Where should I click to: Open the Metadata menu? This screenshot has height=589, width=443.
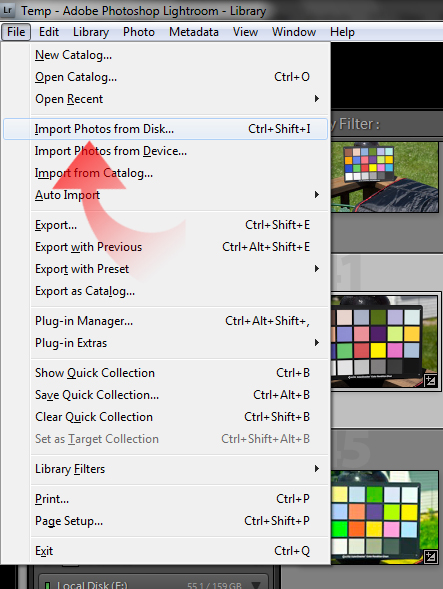click(194, 32)
